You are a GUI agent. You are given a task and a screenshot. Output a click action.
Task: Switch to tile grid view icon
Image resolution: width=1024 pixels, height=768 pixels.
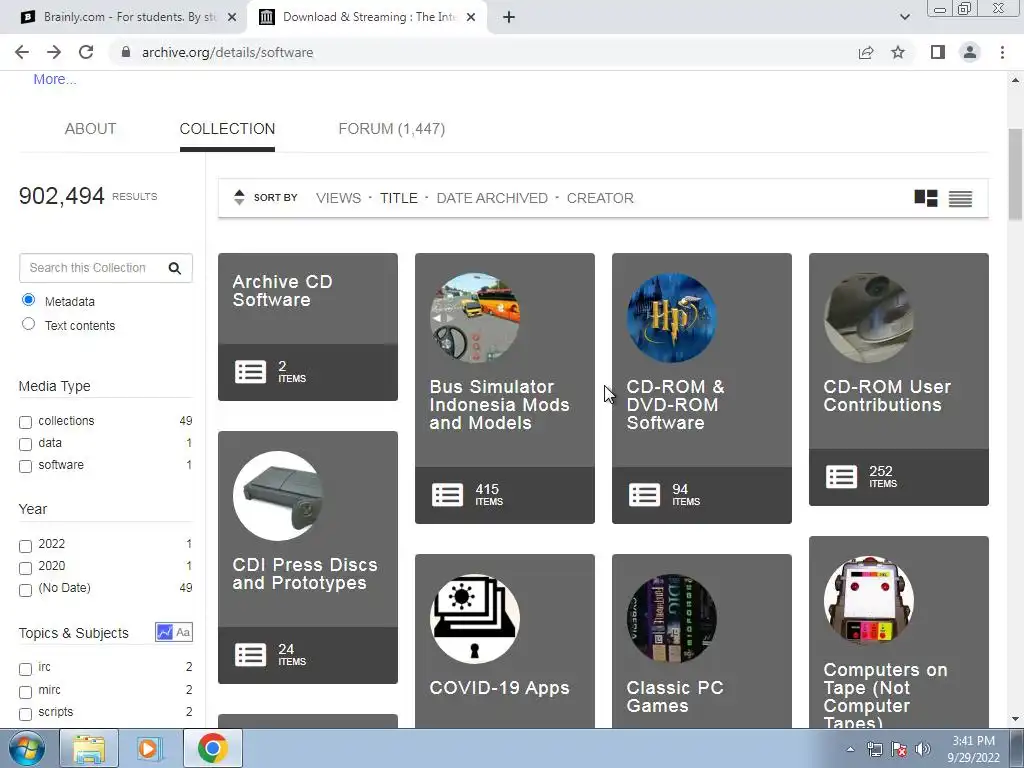pos(925,198)
